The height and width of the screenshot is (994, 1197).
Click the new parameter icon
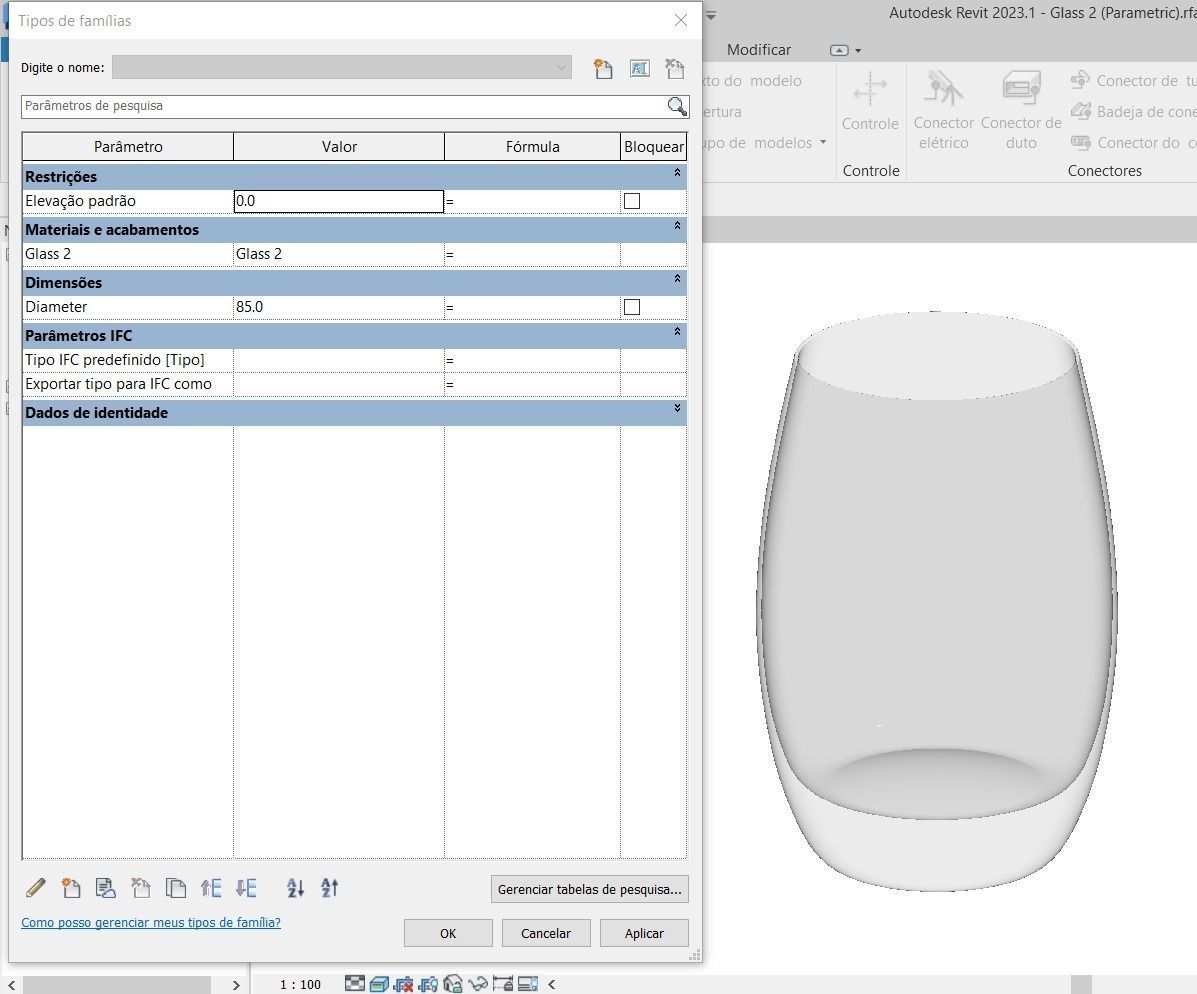pos(71,888)
